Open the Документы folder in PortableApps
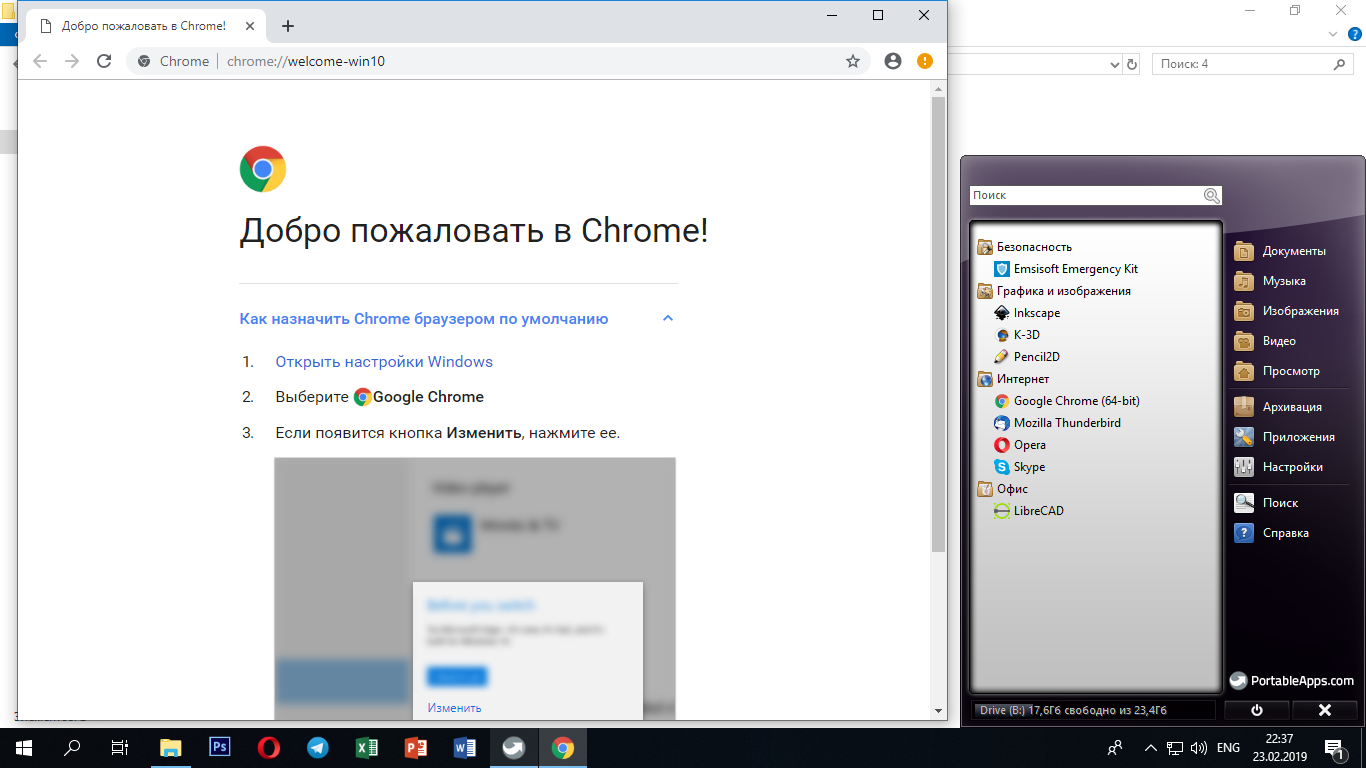The image size is (1366, 768). click(1280, 251)
